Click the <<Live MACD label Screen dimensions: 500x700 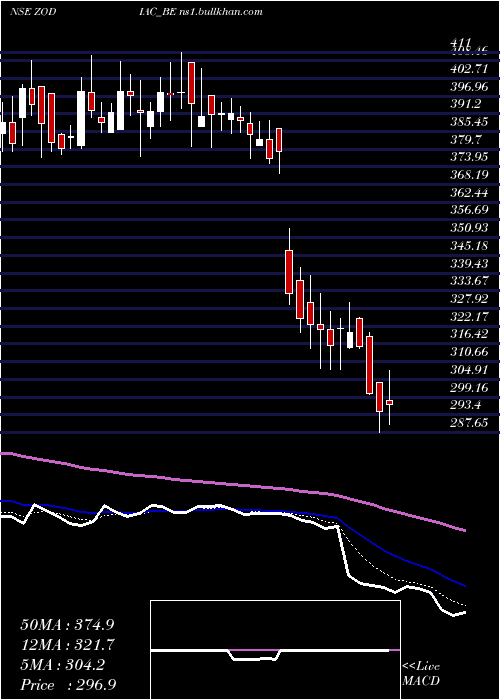421,673
